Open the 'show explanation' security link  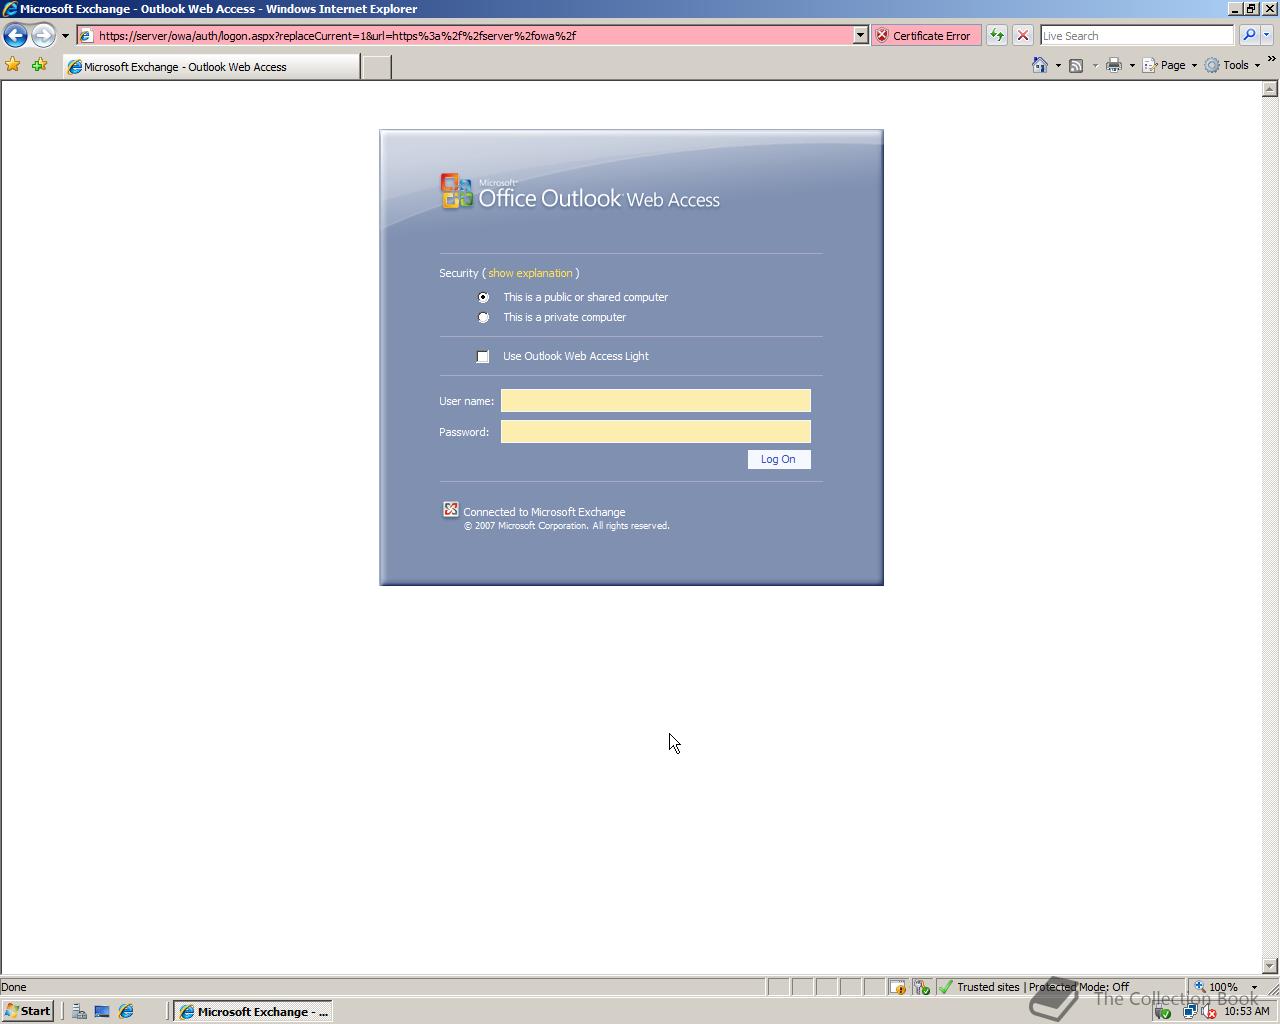[530, 273]
